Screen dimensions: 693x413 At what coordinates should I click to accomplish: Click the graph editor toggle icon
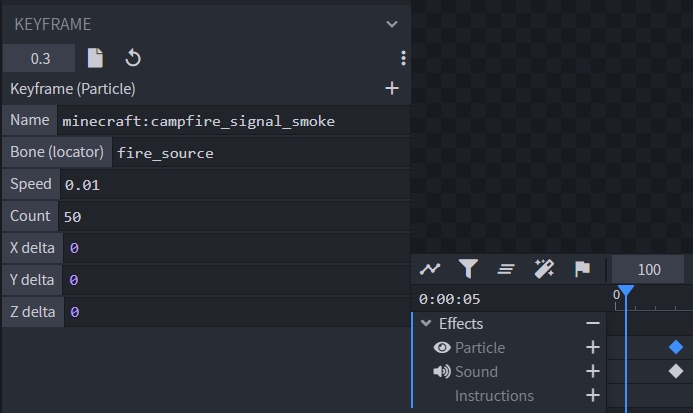[430, 269]
